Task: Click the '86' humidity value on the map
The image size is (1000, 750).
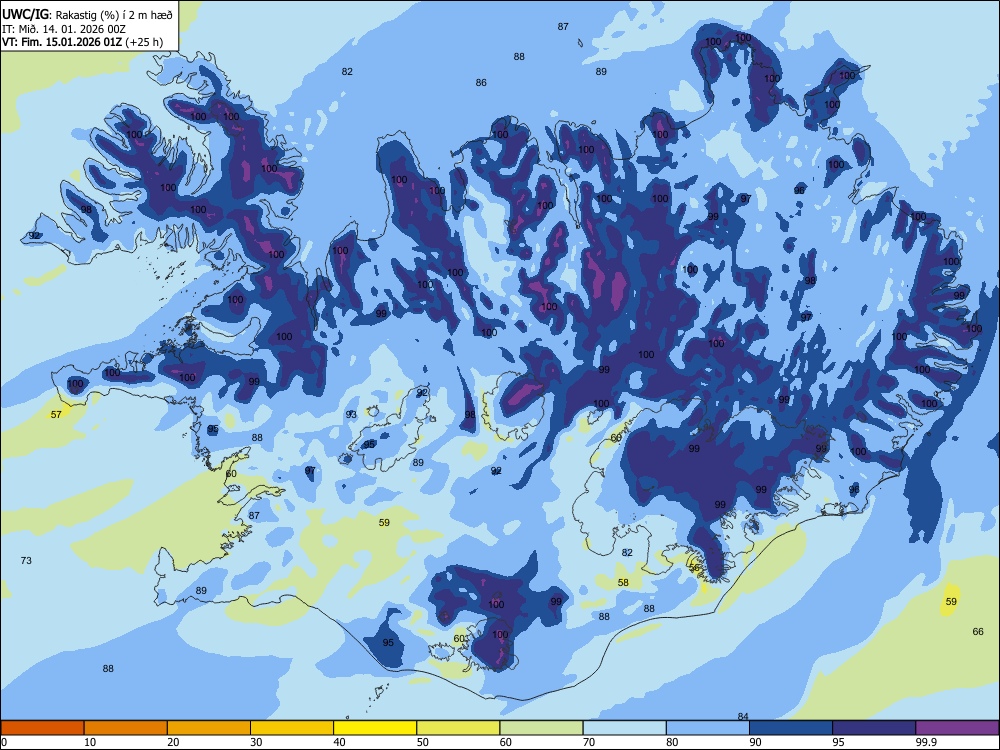Action: (x=481, y=82)
